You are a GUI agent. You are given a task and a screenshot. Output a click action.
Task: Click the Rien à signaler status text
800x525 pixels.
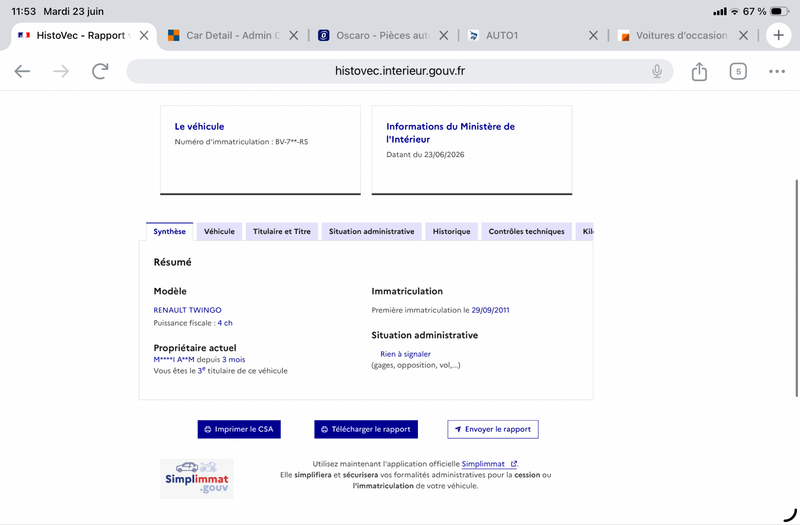[405, 354]
